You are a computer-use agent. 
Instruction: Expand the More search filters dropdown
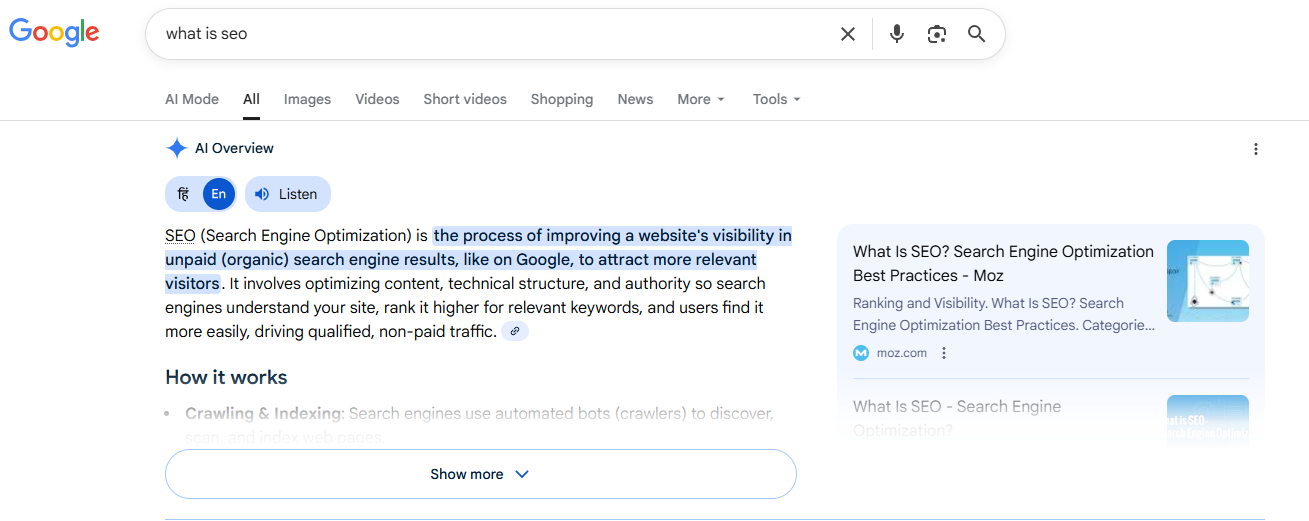tap(700, 99)
